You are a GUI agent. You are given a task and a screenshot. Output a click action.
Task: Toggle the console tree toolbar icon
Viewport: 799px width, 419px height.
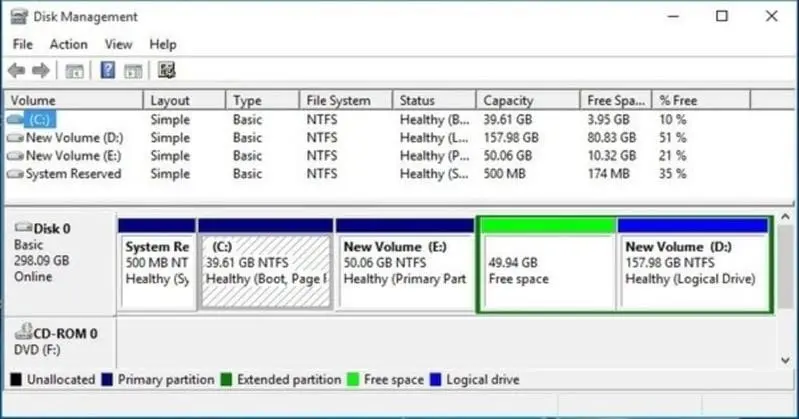pyautogui.click(x=74, y=71)
